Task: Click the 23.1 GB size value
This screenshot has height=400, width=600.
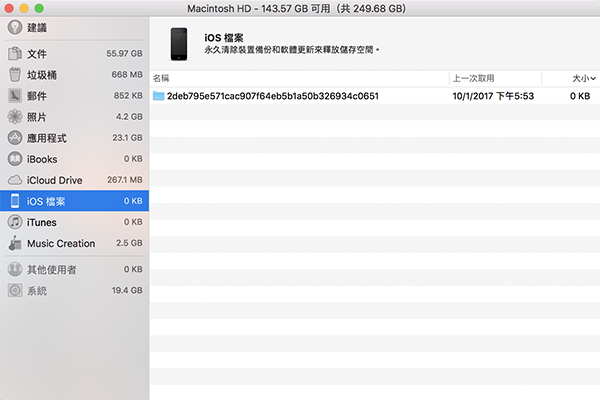Action: click(127, 137)
